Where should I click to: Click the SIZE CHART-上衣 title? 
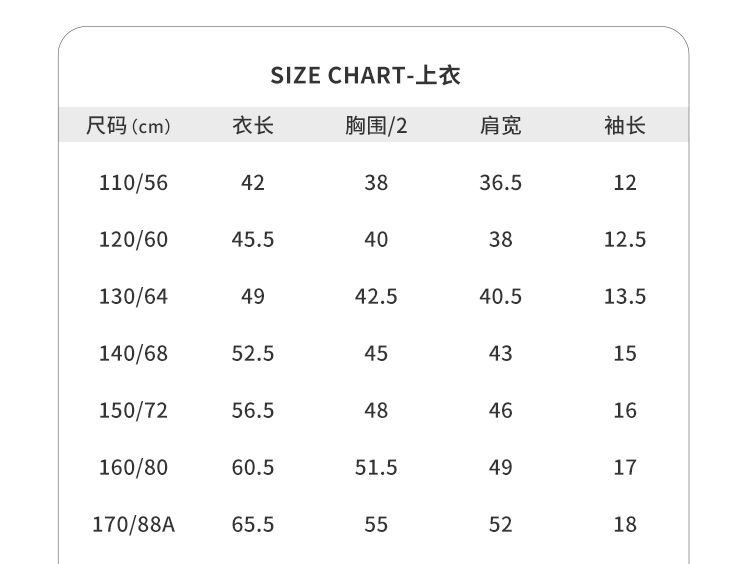tap(365, 76)
